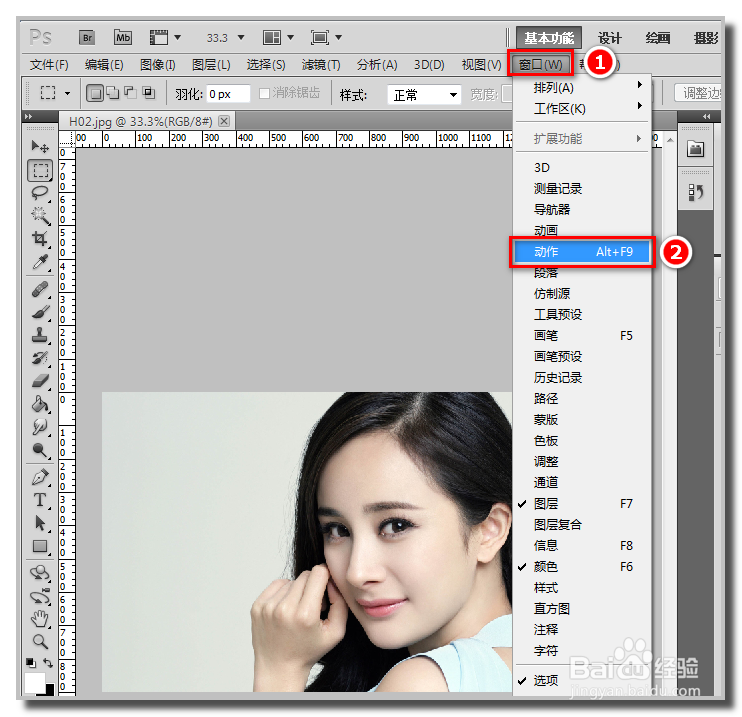This screenshot has width=742, height=717.
Task: Launch Adobe Bridge via Br icon
Action: click(87, 37)
